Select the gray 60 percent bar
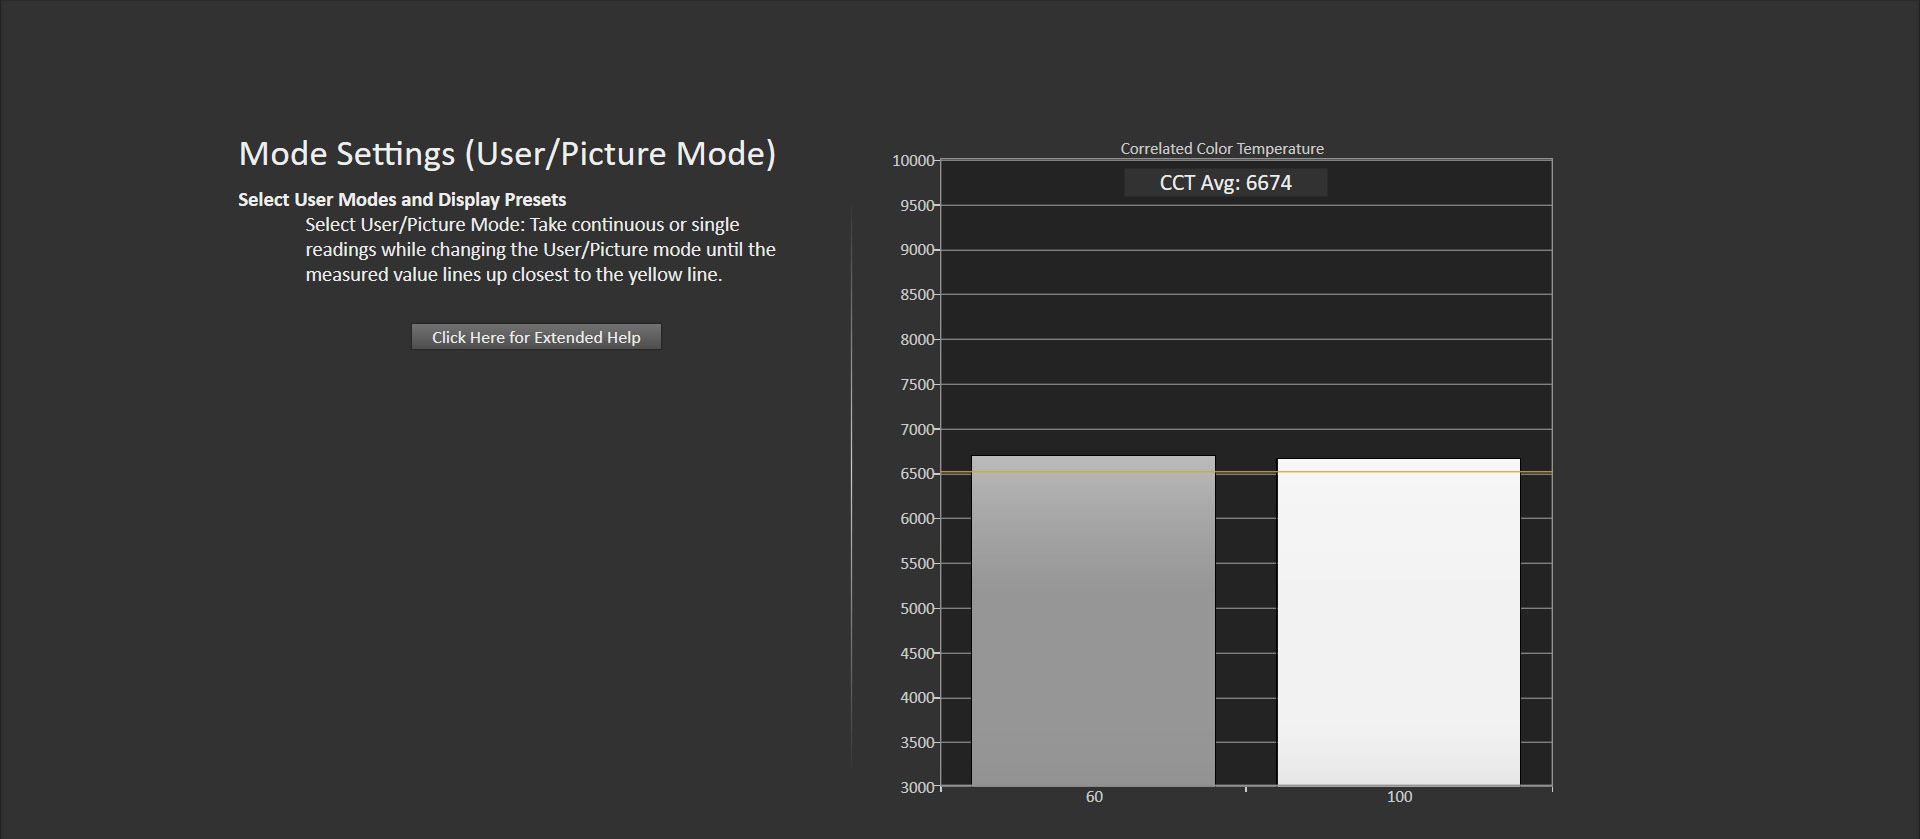 coord(1093,620)
